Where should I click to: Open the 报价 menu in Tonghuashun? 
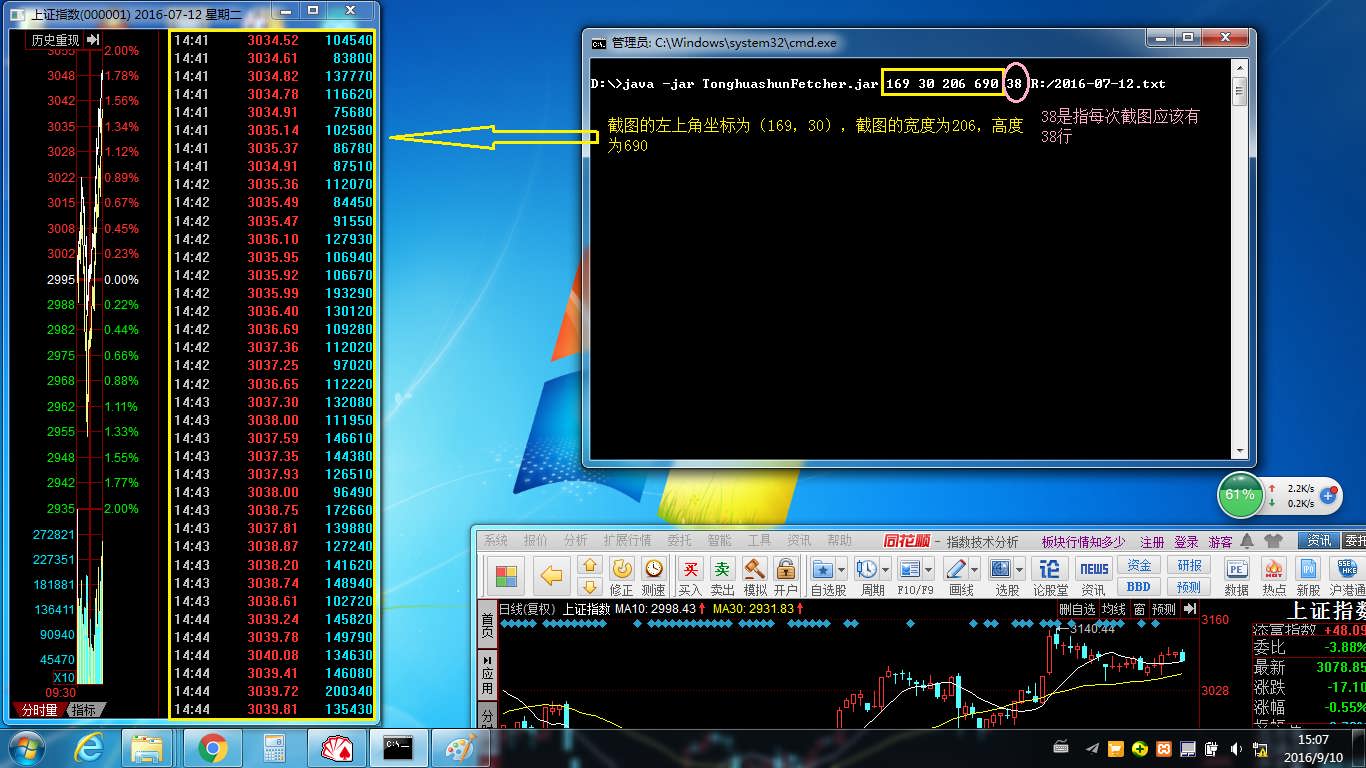536,541
